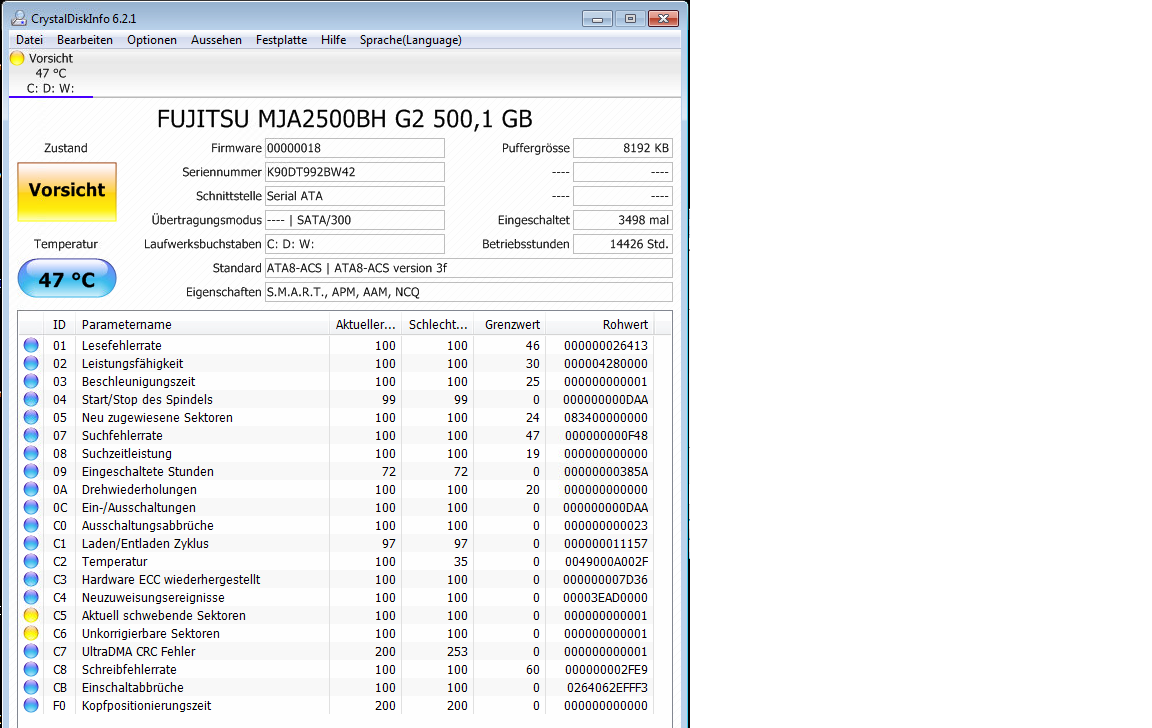Click the Eingeschaltet field 3498 mal
The image size is (1152, 728).
[623, 220]
